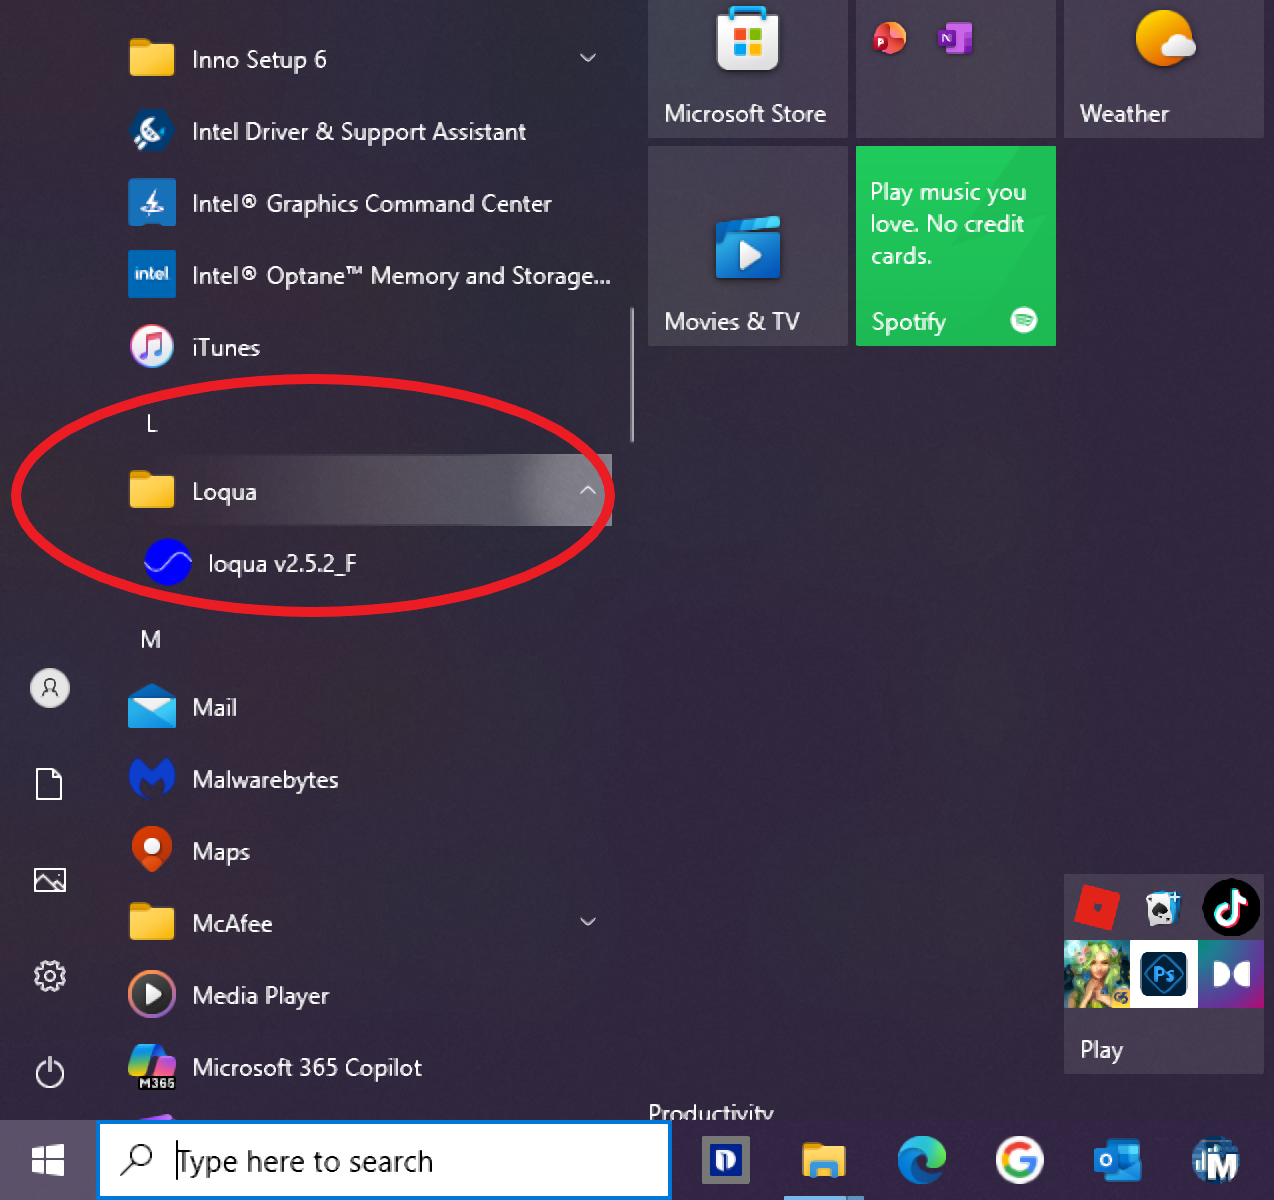
Task: Launch Media Player
Action: click(368, 995)
